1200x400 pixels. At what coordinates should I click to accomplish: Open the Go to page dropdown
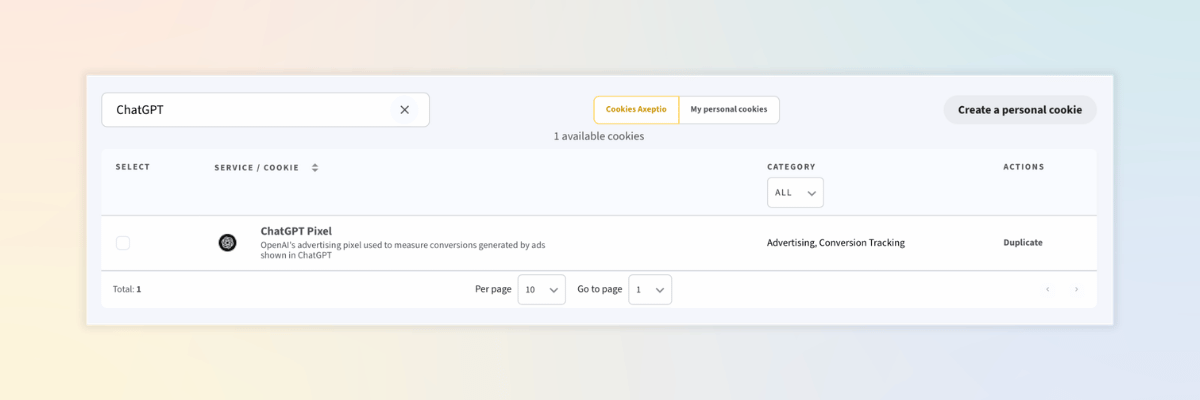point(650,289)
